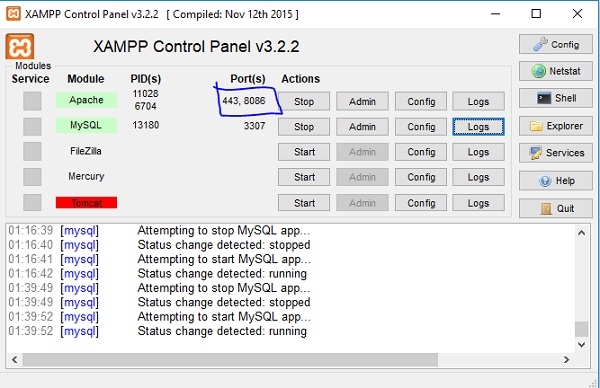600x388 pixels.
Task: Close the XAMPP window
Action: (x=577, y=14)
